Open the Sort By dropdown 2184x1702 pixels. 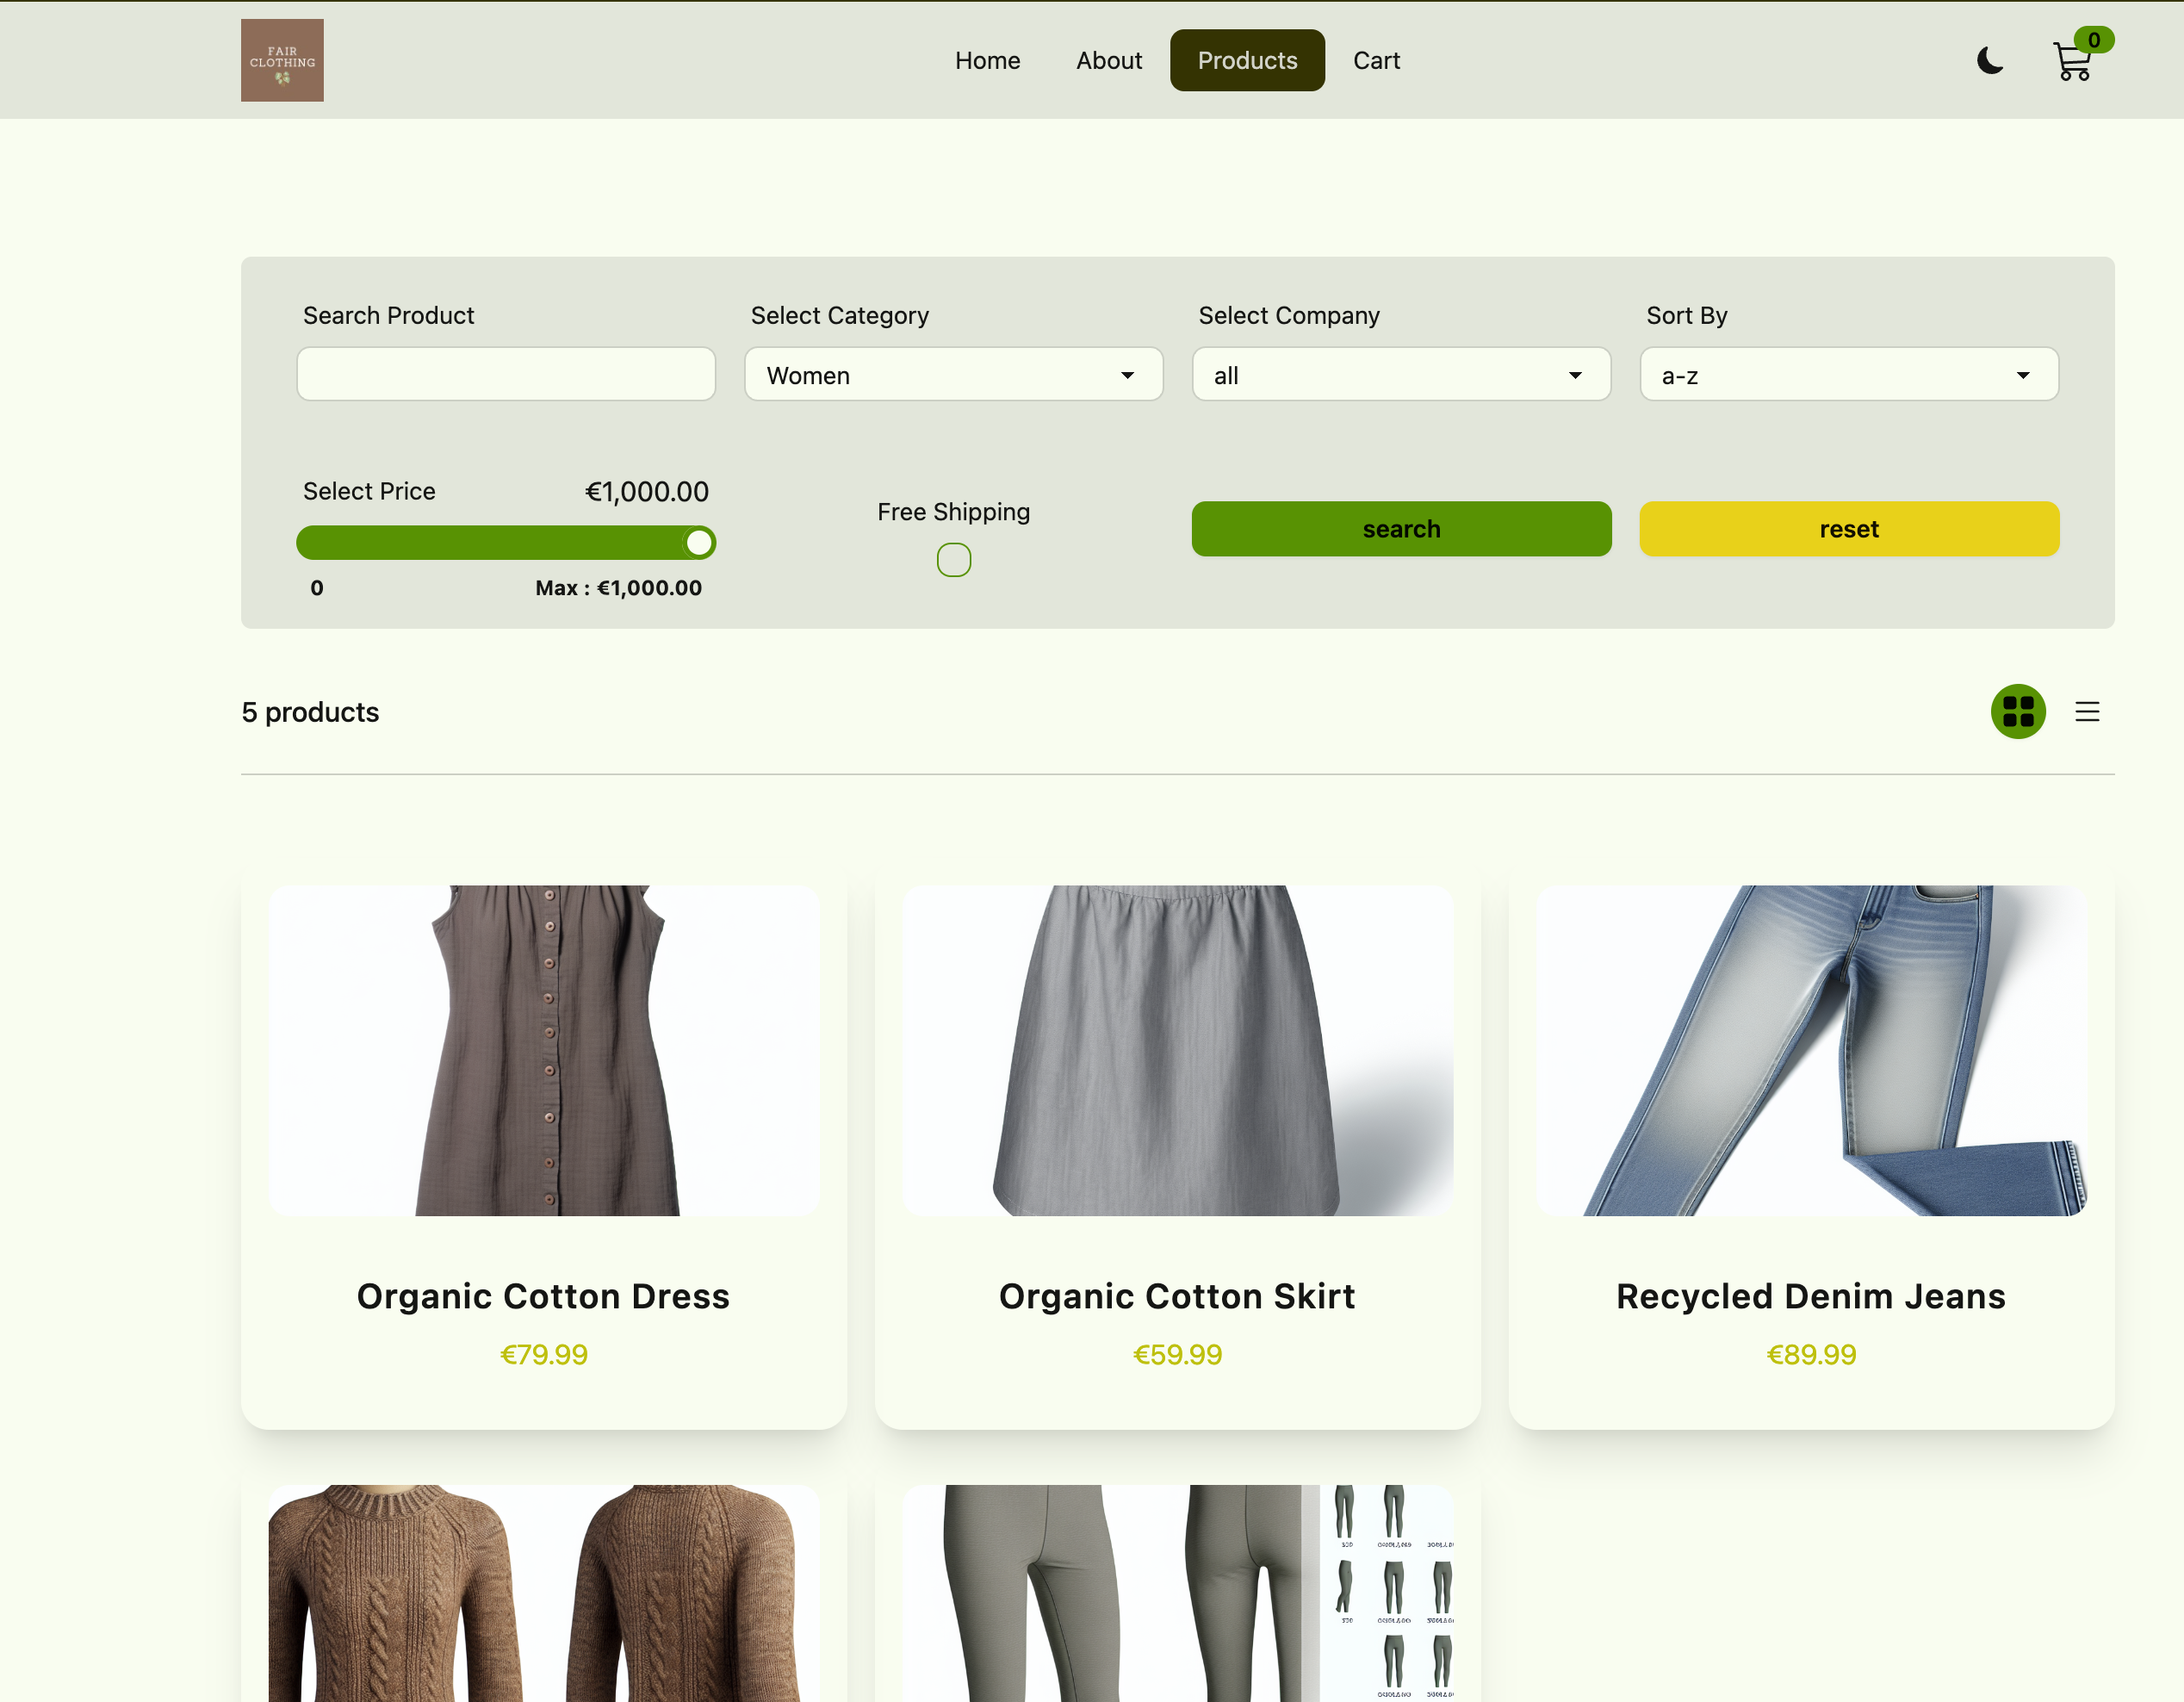[x=1849, y=375]
